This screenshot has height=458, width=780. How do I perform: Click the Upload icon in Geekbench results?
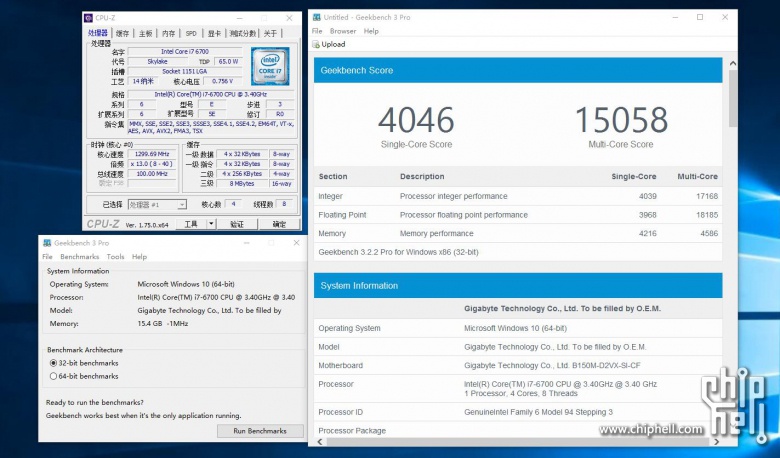316,44
